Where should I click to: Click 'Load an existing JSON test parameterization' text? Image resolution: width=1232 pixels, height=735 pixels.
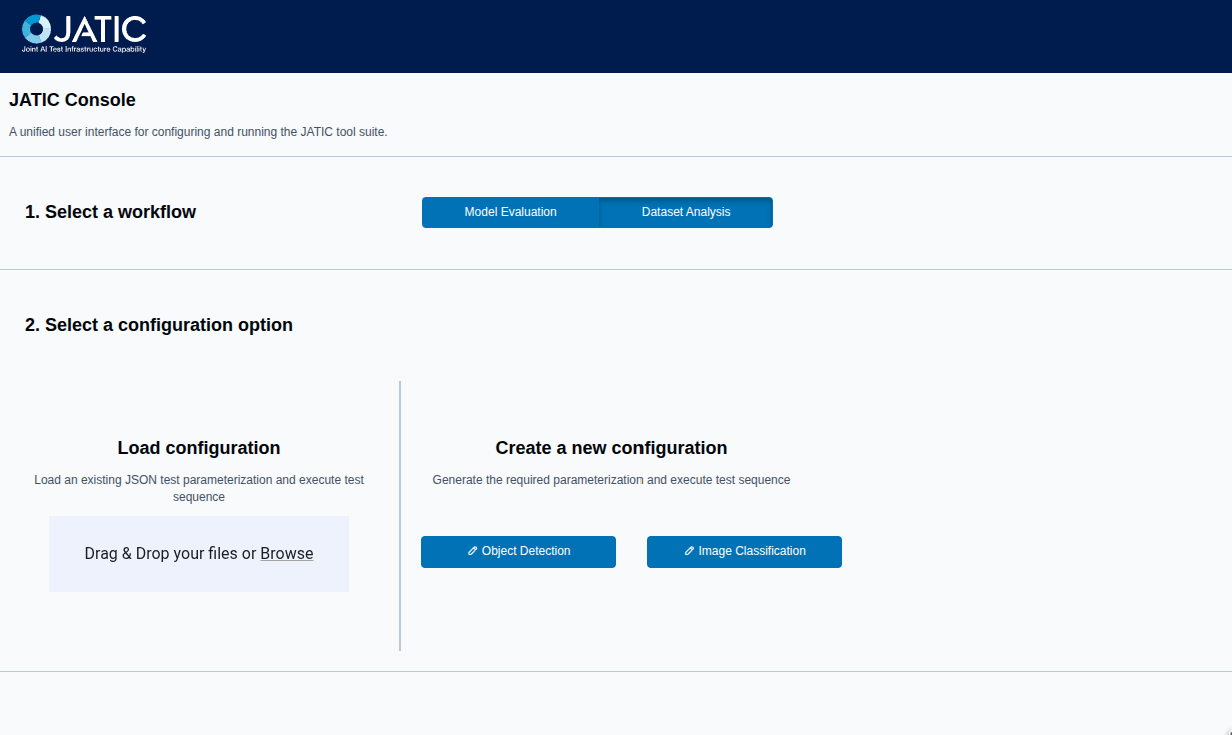click(199, 488)
